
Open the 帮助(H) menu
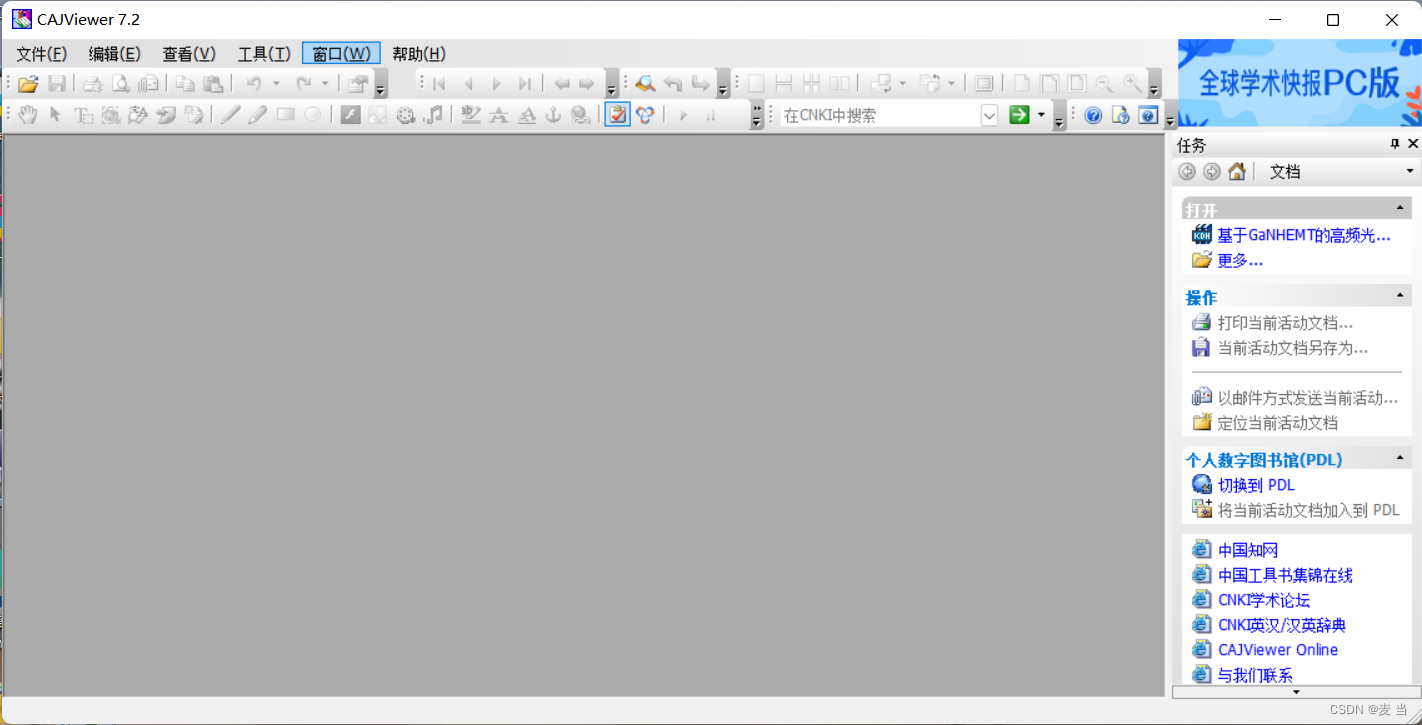[419, 53]
